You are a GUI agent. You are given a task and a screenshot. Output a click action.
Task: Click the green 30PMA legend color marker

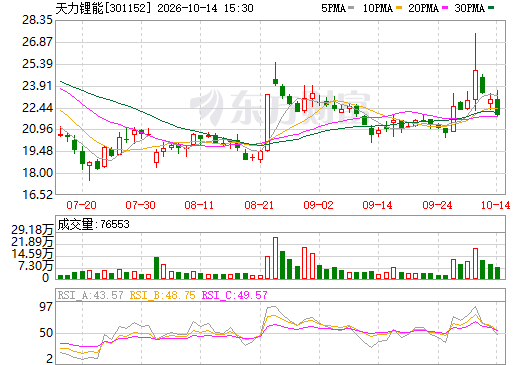point(491,8)
